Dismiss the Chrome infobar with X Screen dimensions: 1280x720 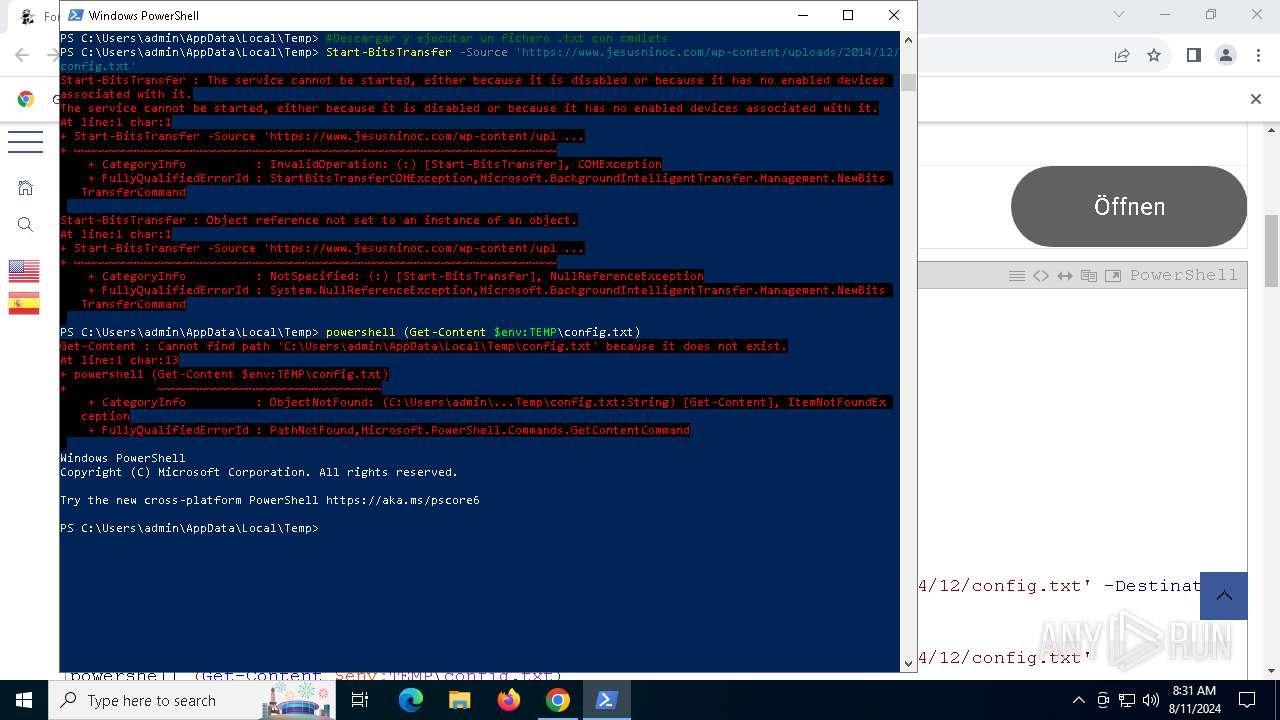coord(1256,99)
